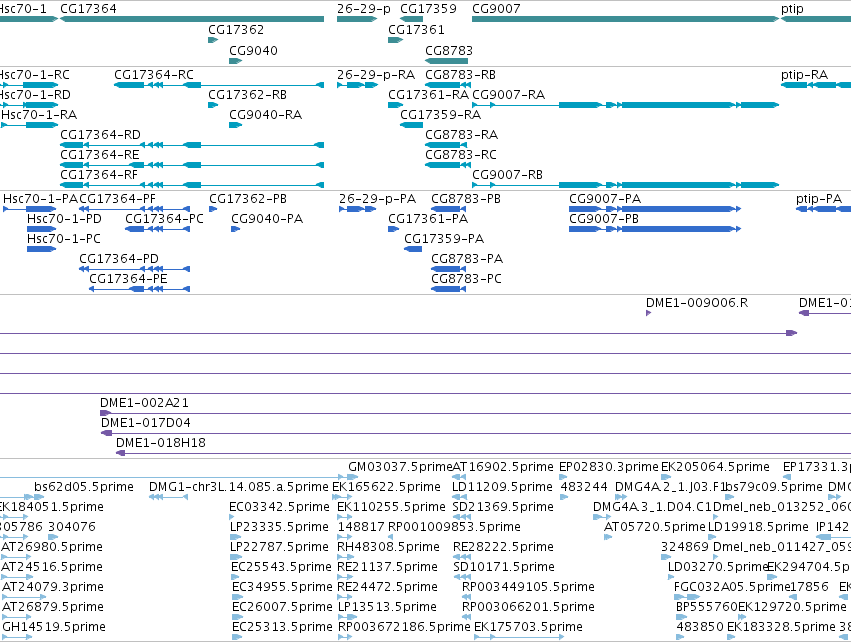Click transcript label CG17359-RA
The width and height of the screenshot is (851, 642).
(x=440, y=115)
